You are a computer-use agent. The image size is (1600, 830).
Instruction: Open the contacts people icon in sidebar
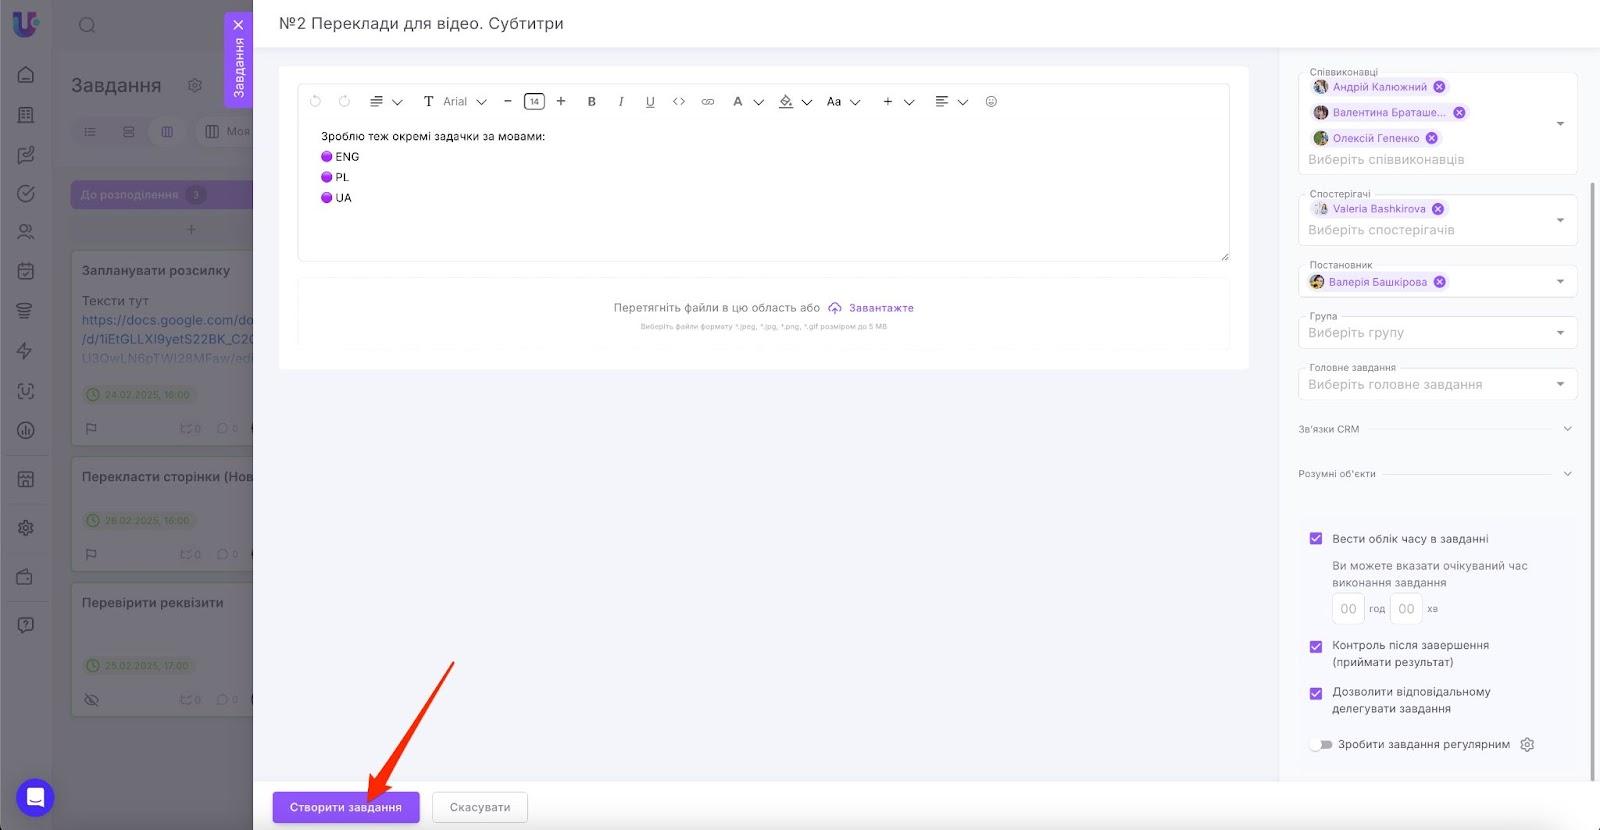(26, 232)
